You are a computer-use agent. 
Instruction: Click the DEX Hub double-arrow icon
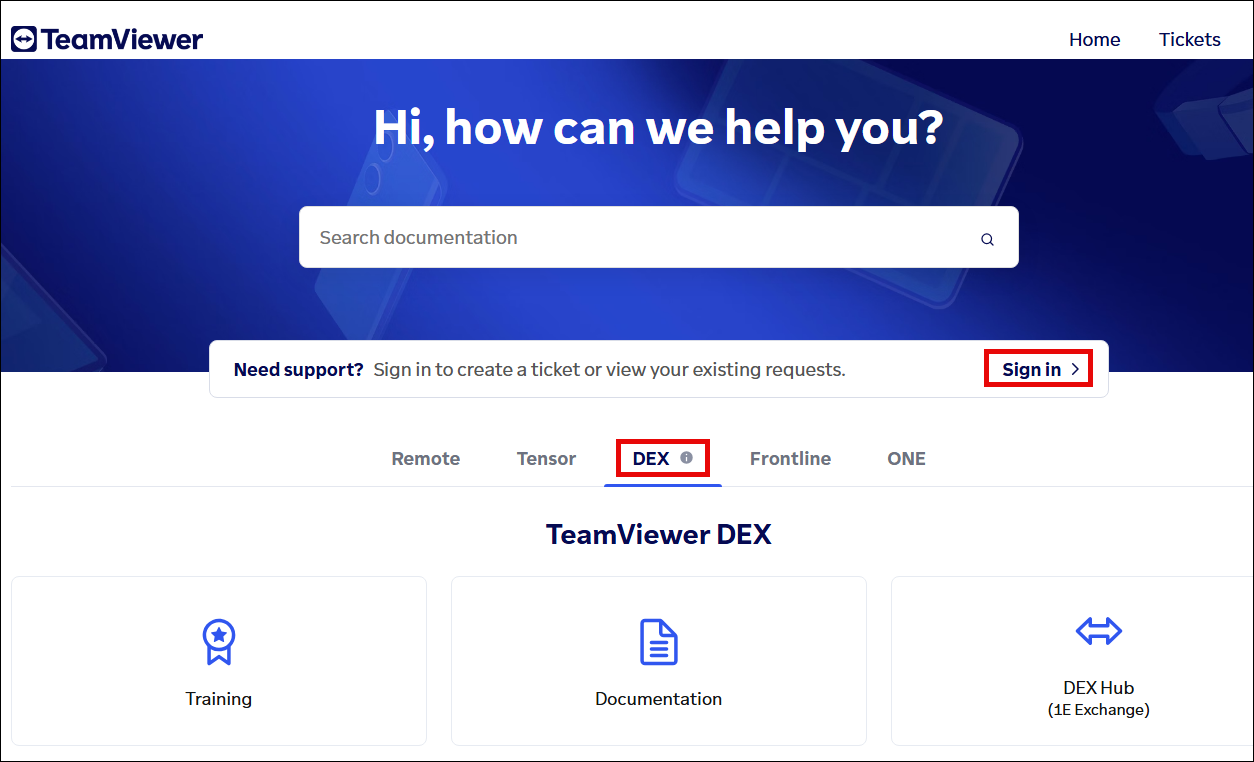[x=1099, y=631]
